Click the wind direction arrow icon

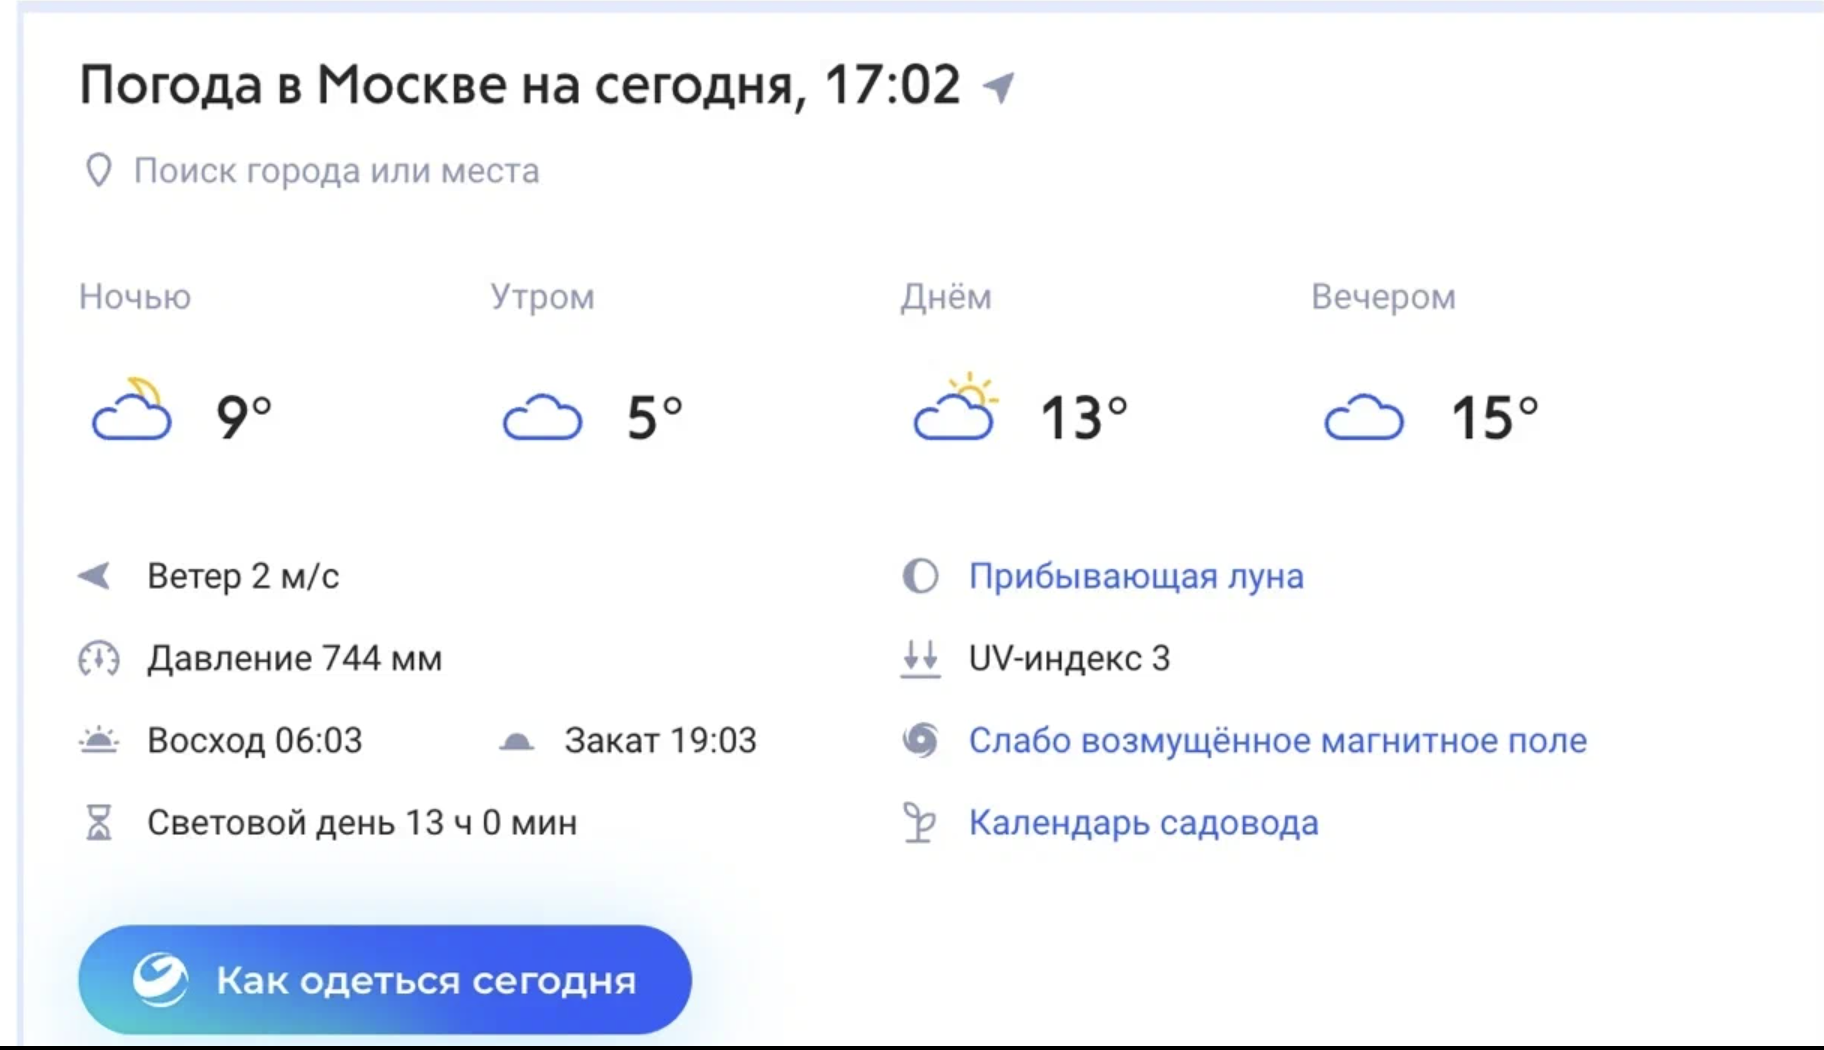(x=95, y=575)
